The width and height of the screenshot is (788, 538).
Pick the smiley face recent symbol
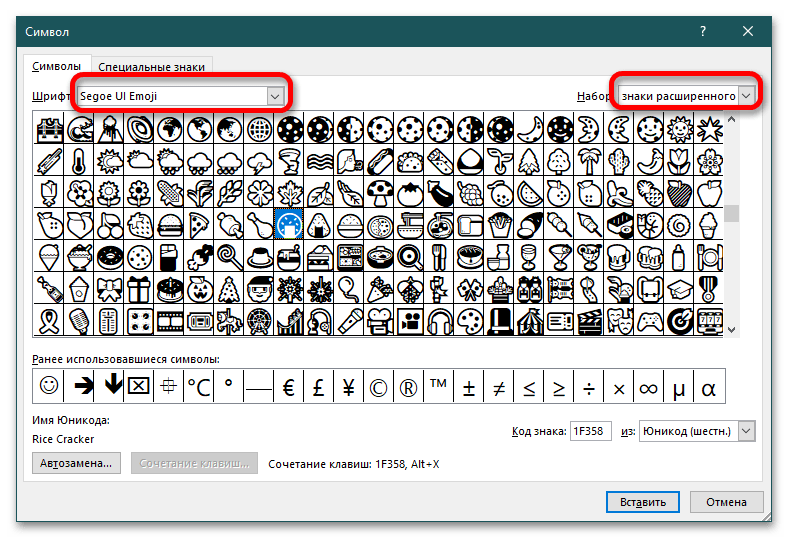click(x=49, y=386)
